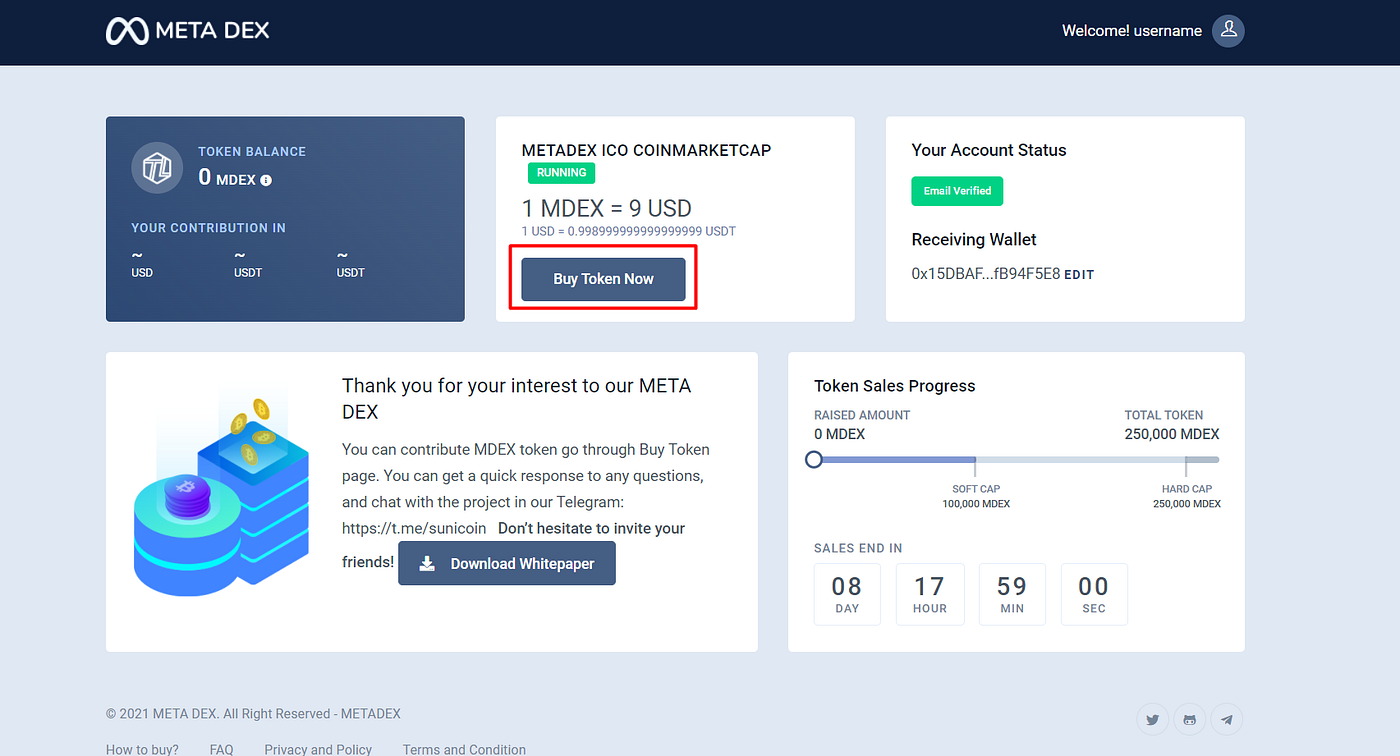Click the Telegram t.me/sunicoin link

coord(414,528)
